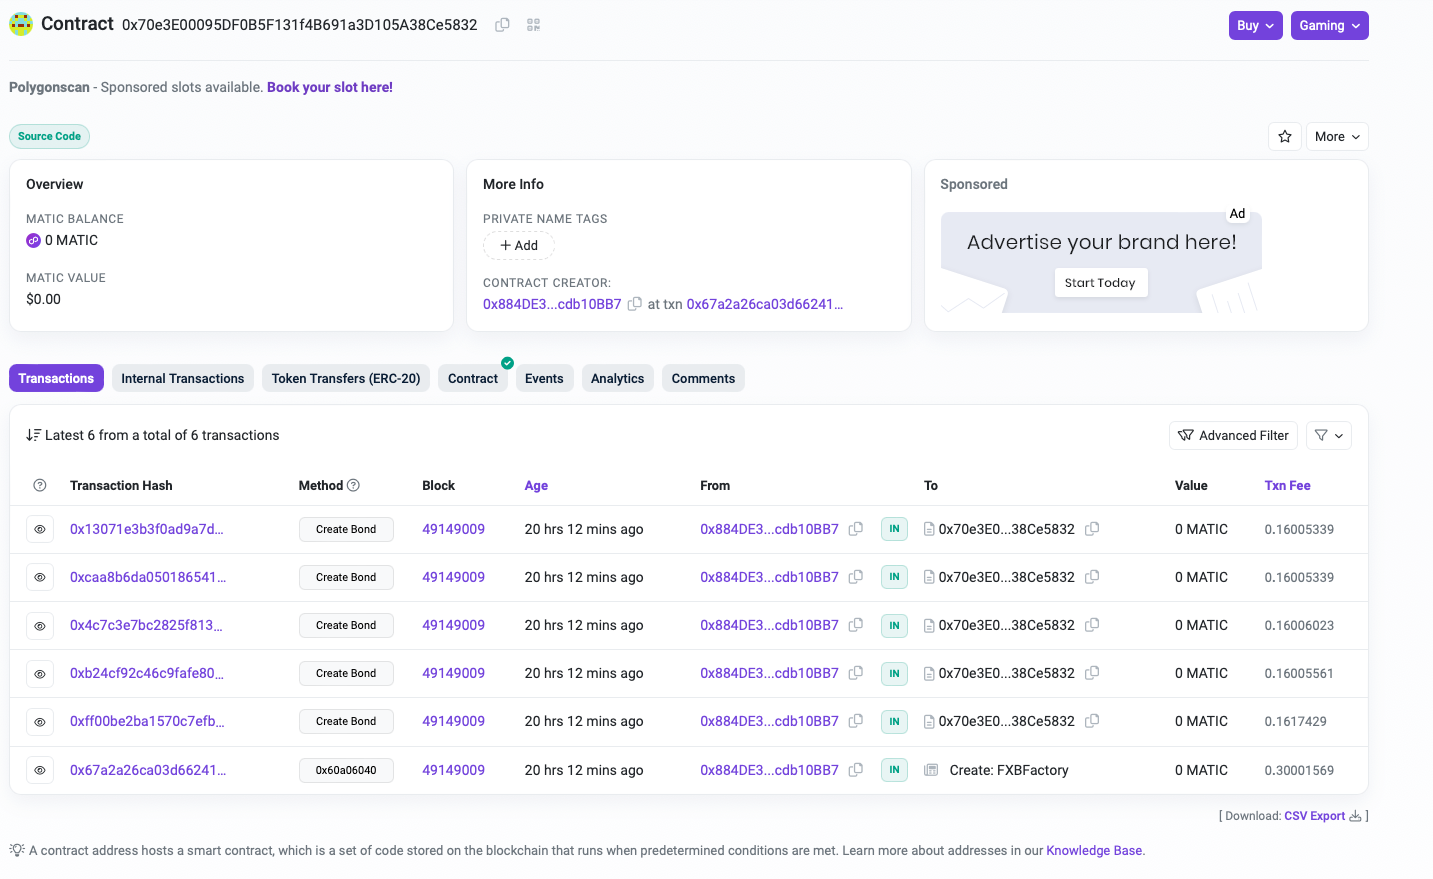Image resolution: width=1433 pixels, height=879 pixels.
Task: Copy the contract address with the copy icon
Action: tap(502, 25)
